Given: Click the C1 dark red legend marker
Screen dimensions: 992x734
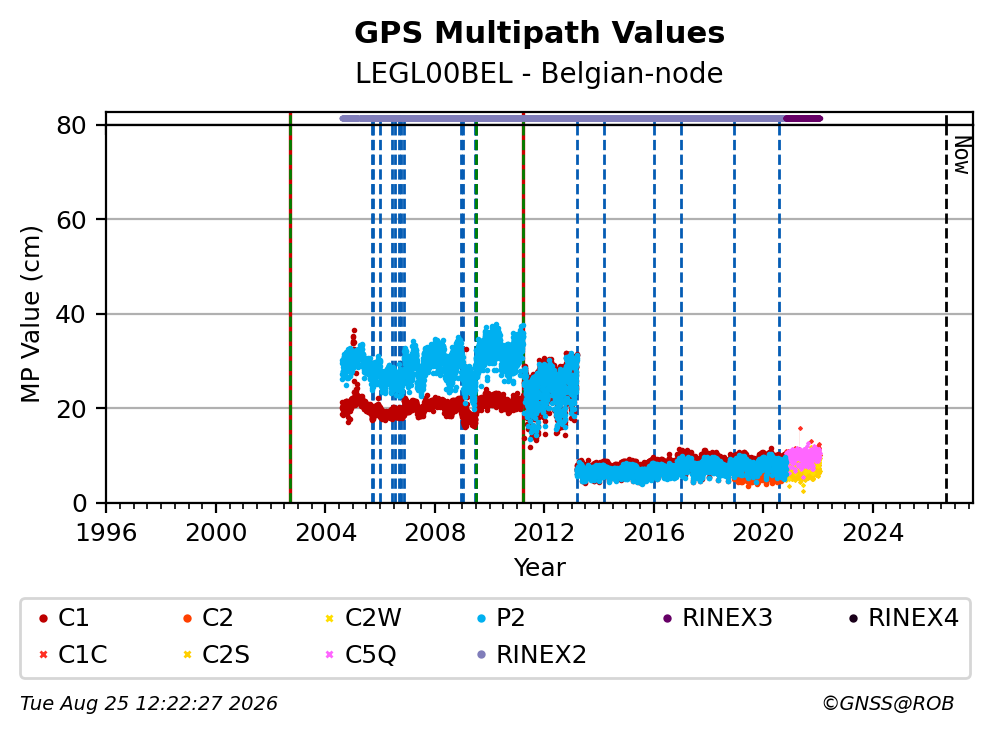Looking at the screenshot, I should [43, 618].
